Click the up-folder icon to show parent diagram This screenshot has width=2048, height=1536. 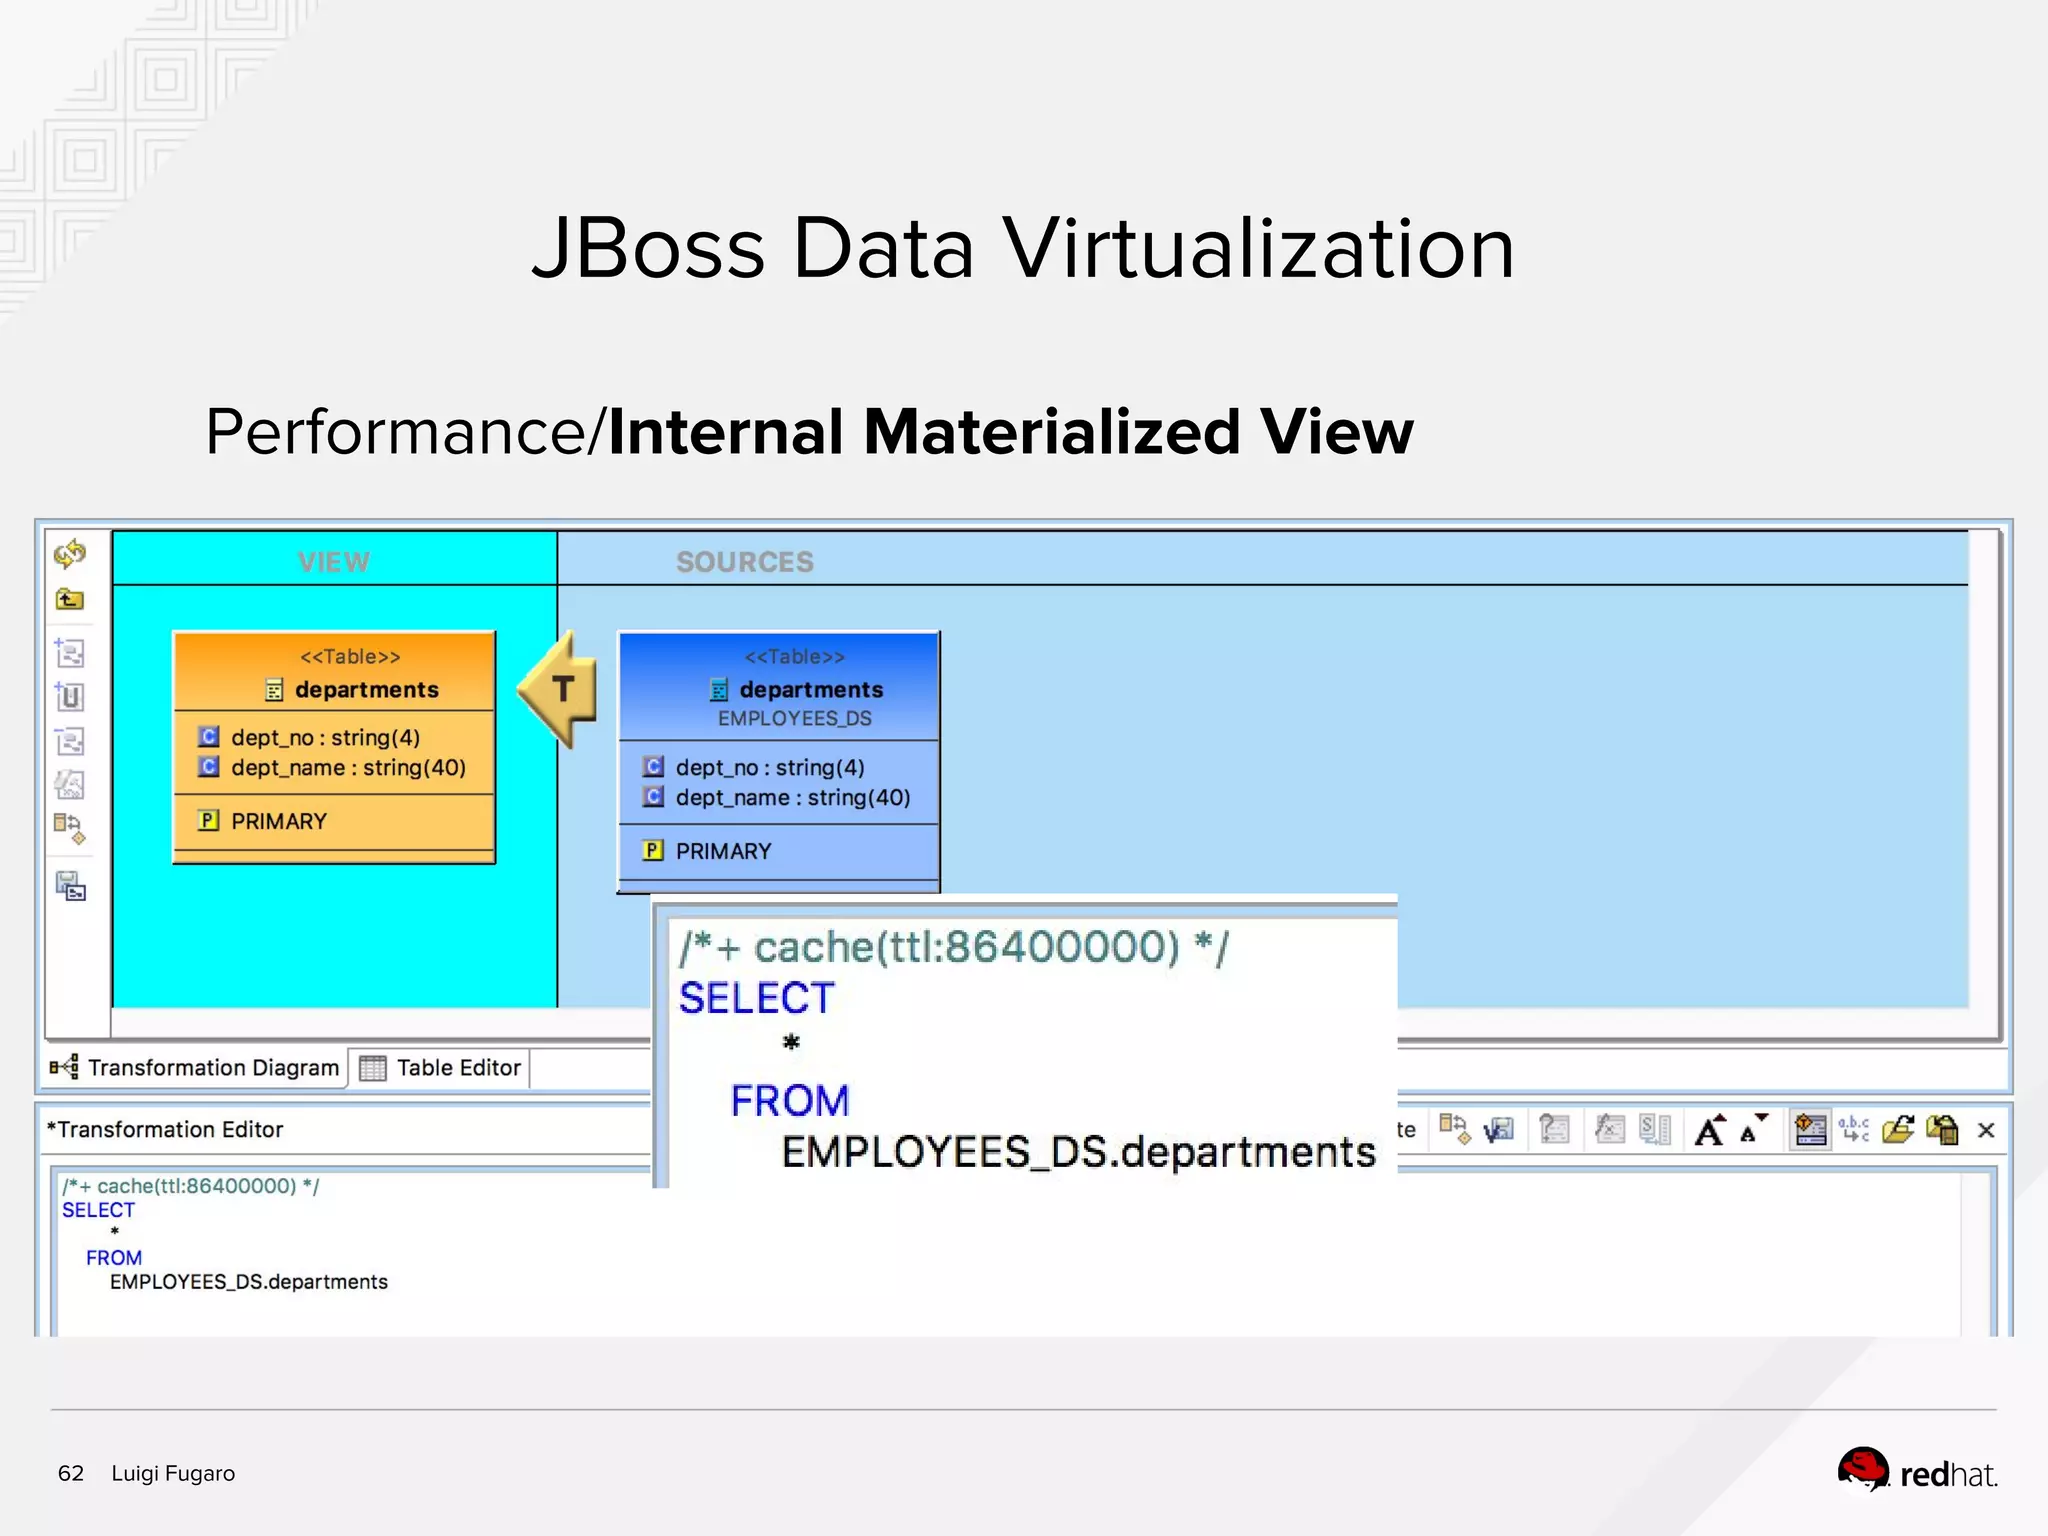70,599
